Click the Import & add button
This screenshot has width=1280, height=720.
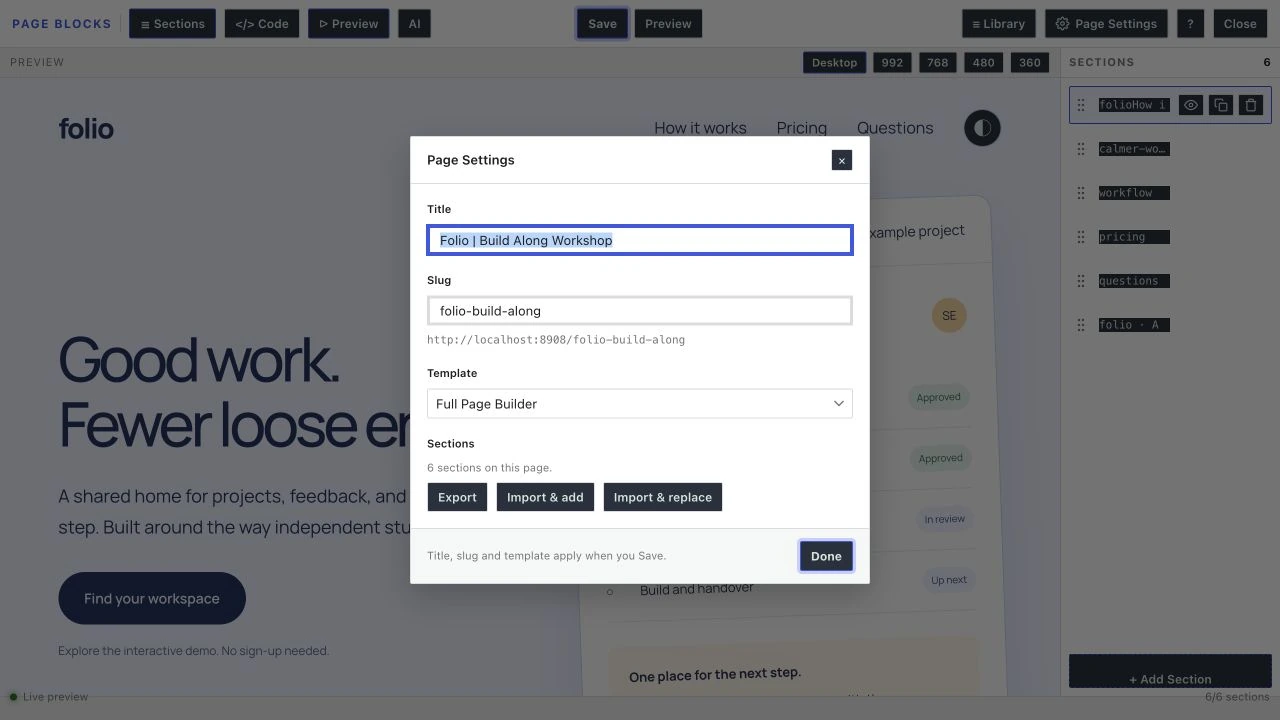pos(545,497)
